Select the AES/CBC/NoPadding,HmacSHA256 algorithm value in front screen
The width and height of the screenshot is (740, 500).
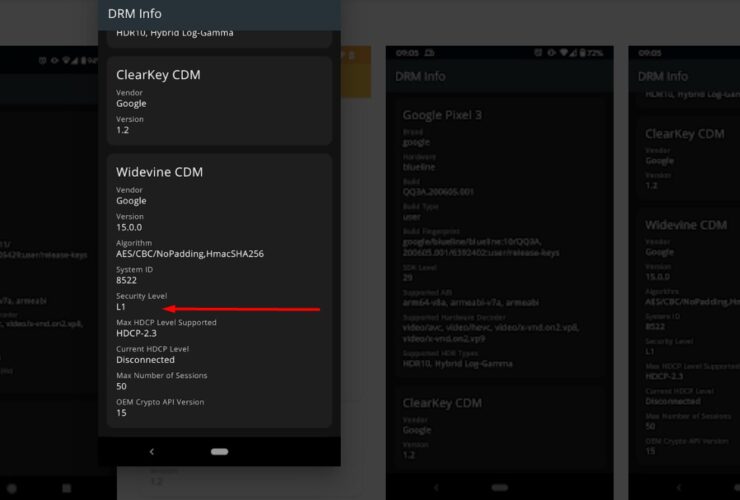click(190, 254)
